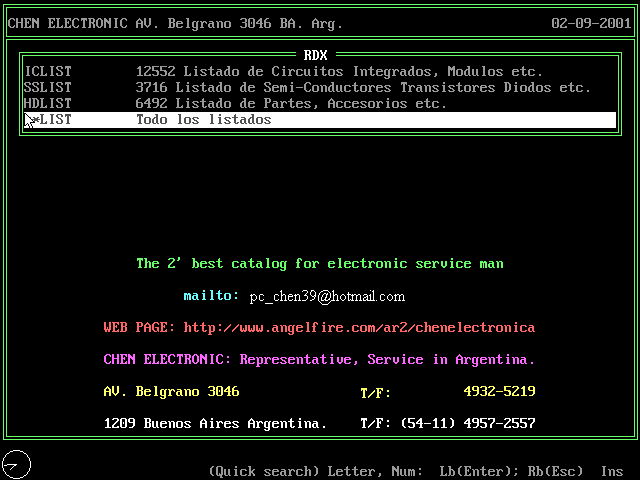The height and width of the screenshot is (480, 640).
Task: Select the HDLIST Partes Accesorios entry
Action: [320, 103]
